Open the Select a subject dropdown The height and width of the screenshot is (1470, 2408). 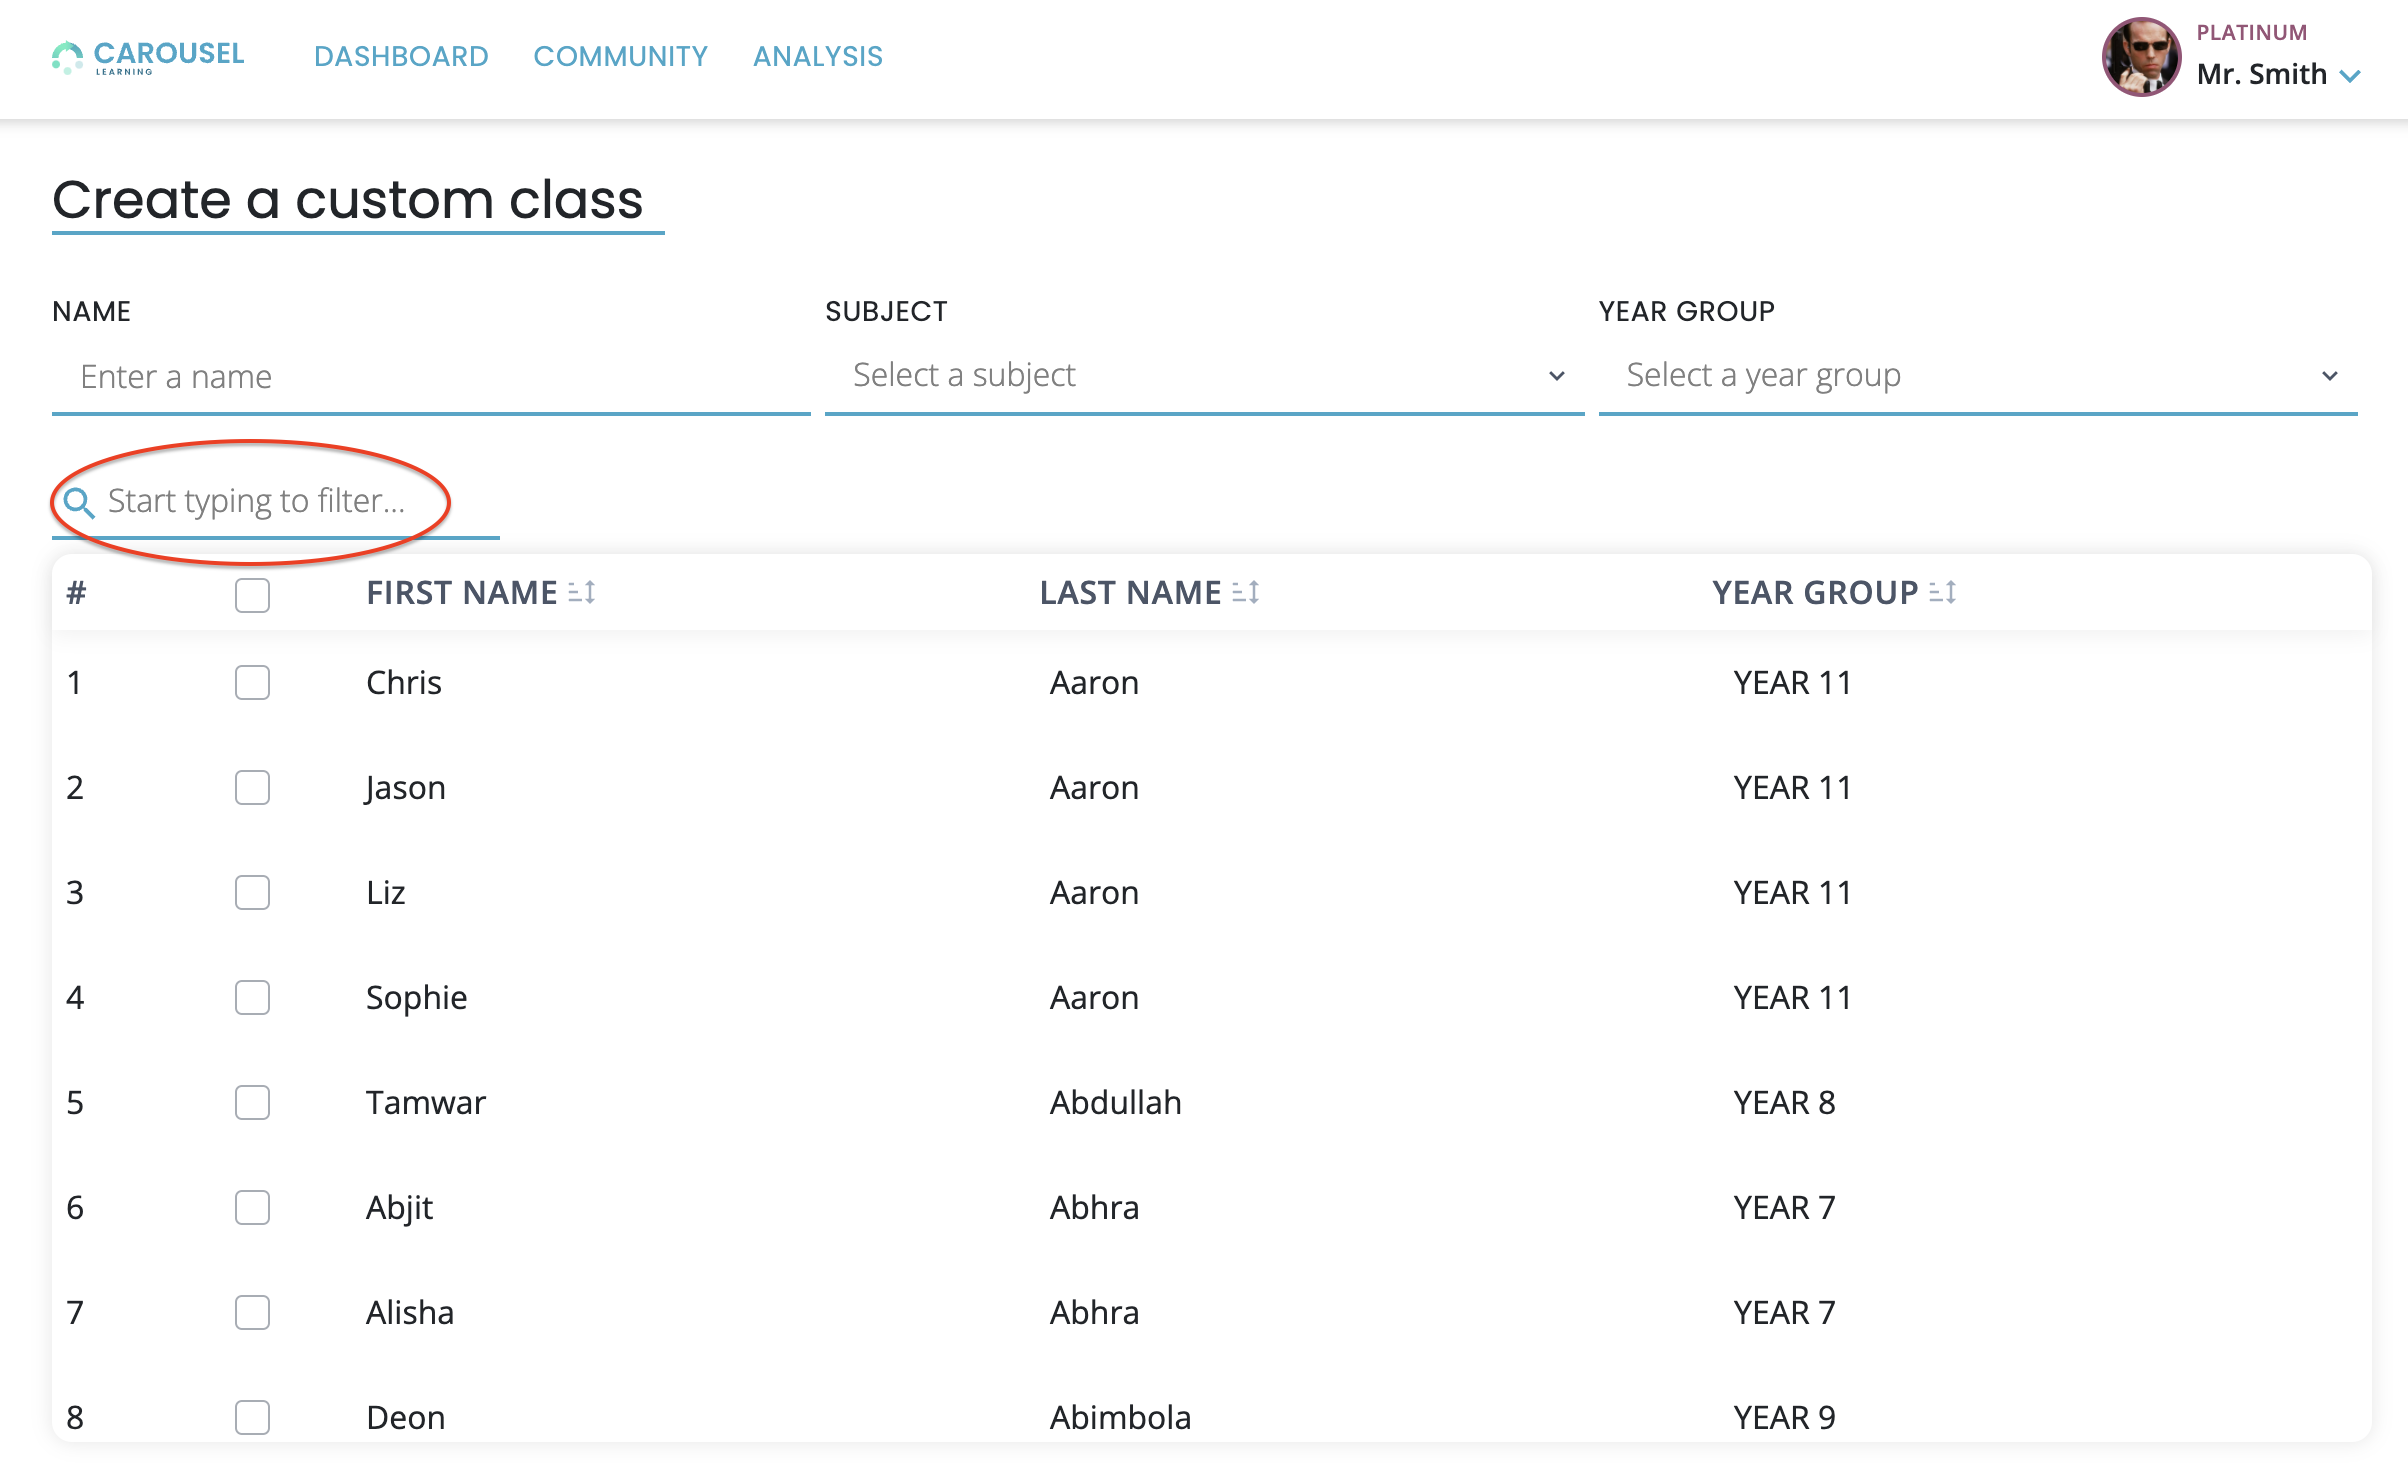tap(1204, 376)
